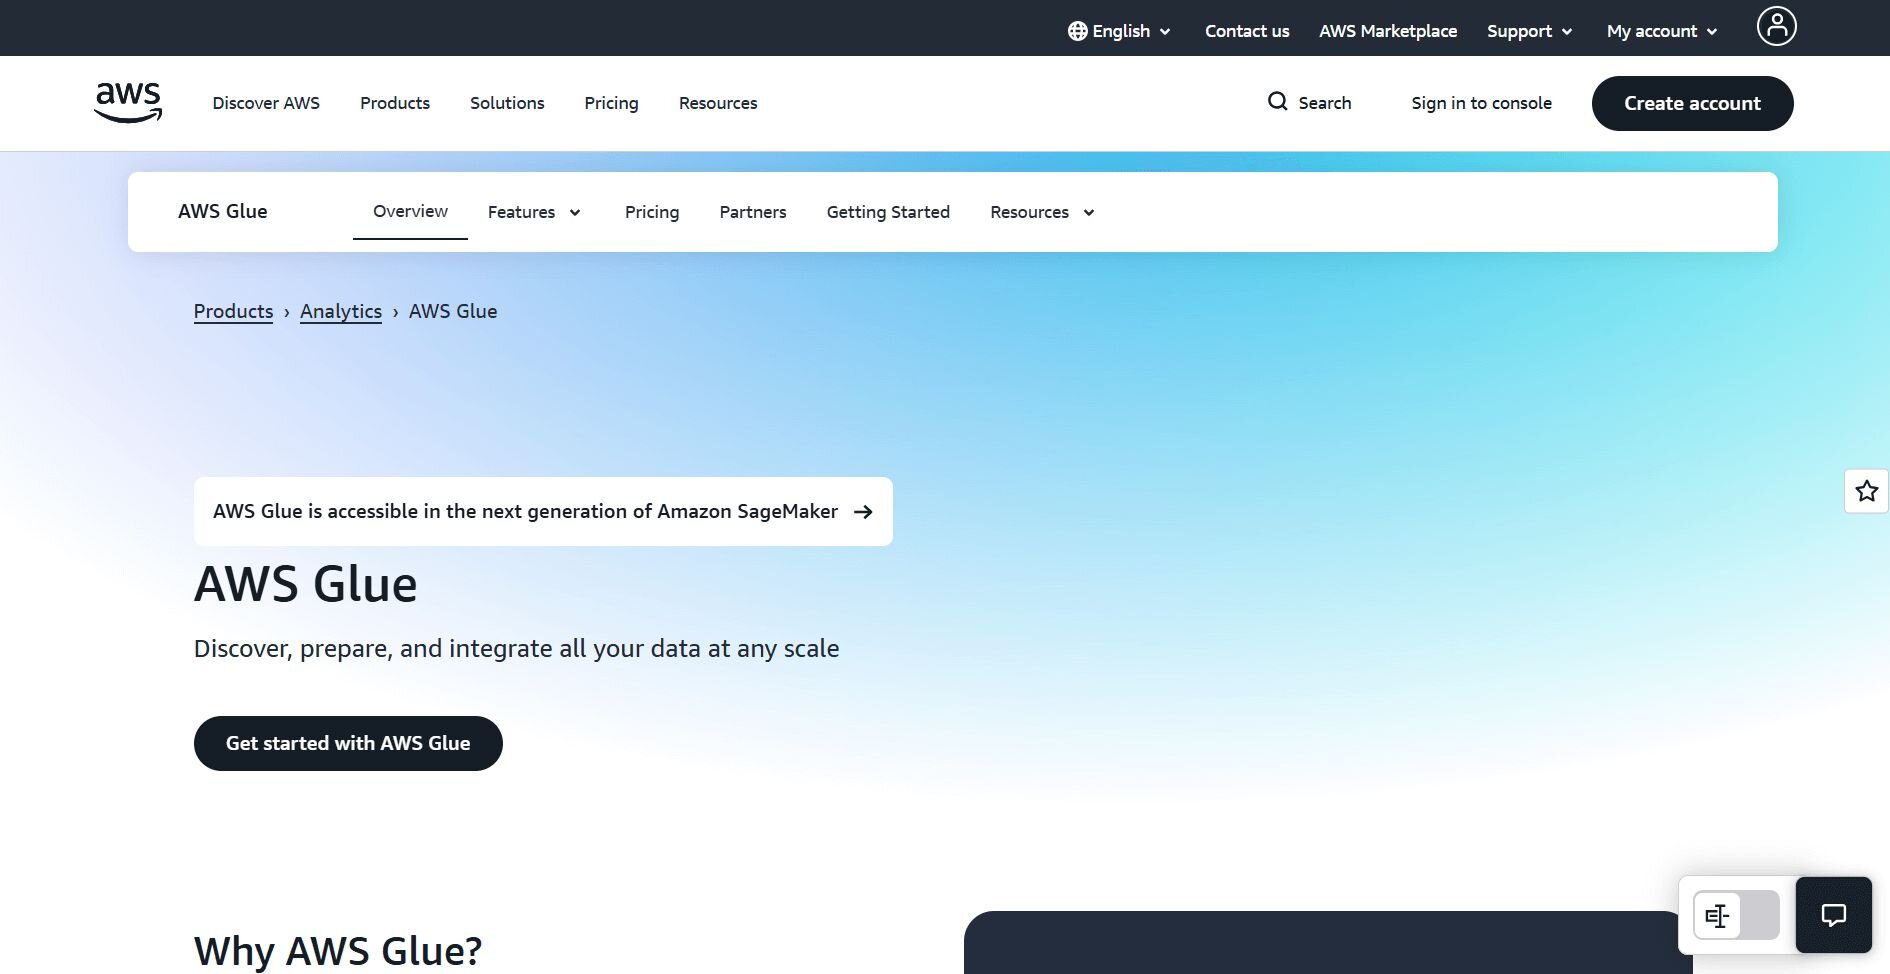Click Get started with AWS Glue
The width and height of the screenshot is (1890, 974).
pyautogui.click(x=348, y=743)
